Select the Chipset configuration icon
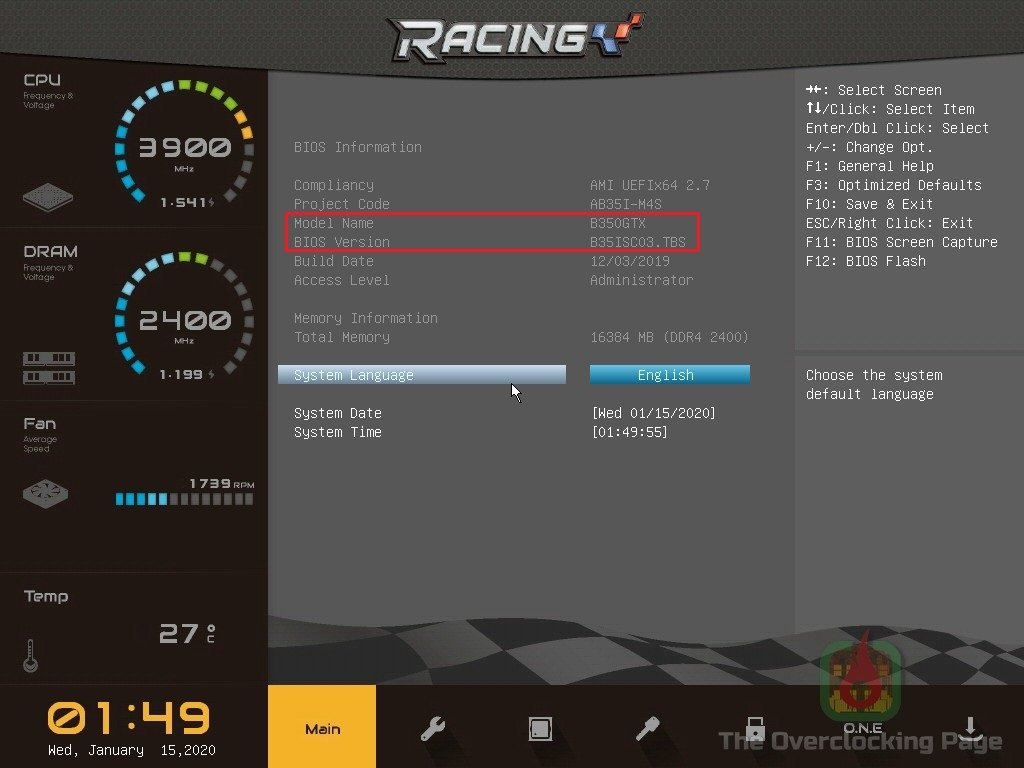Screen dimensions: 1024x768 click(x=540, y=729)
